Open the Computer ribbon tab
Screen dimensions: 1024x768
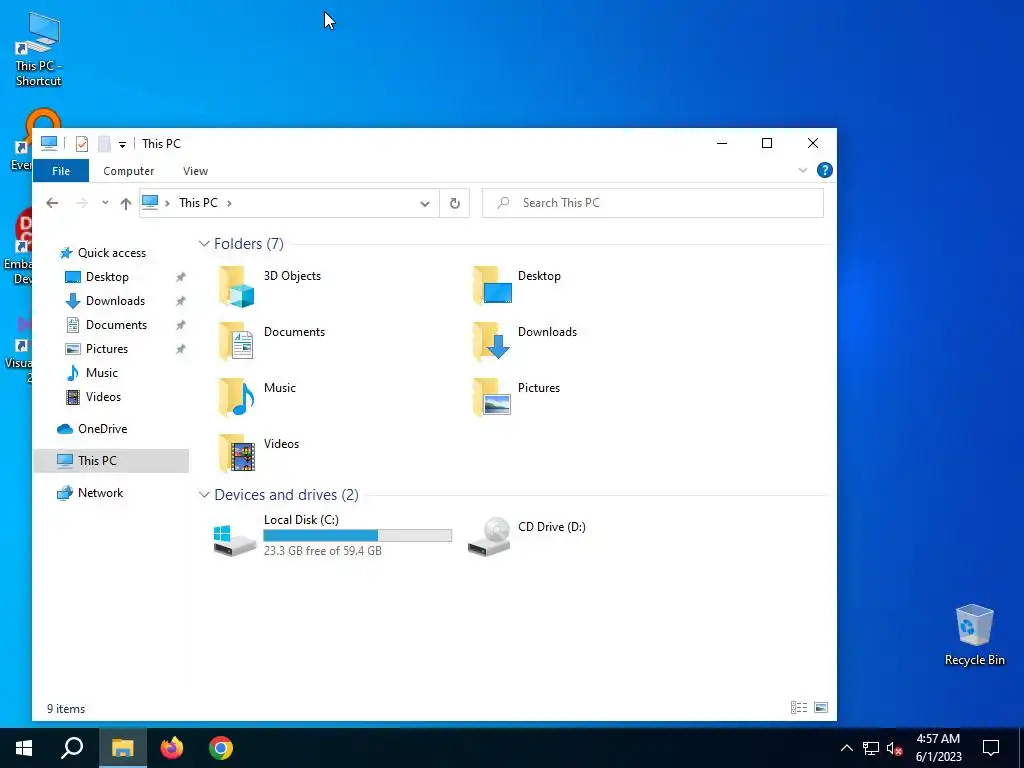129,171
